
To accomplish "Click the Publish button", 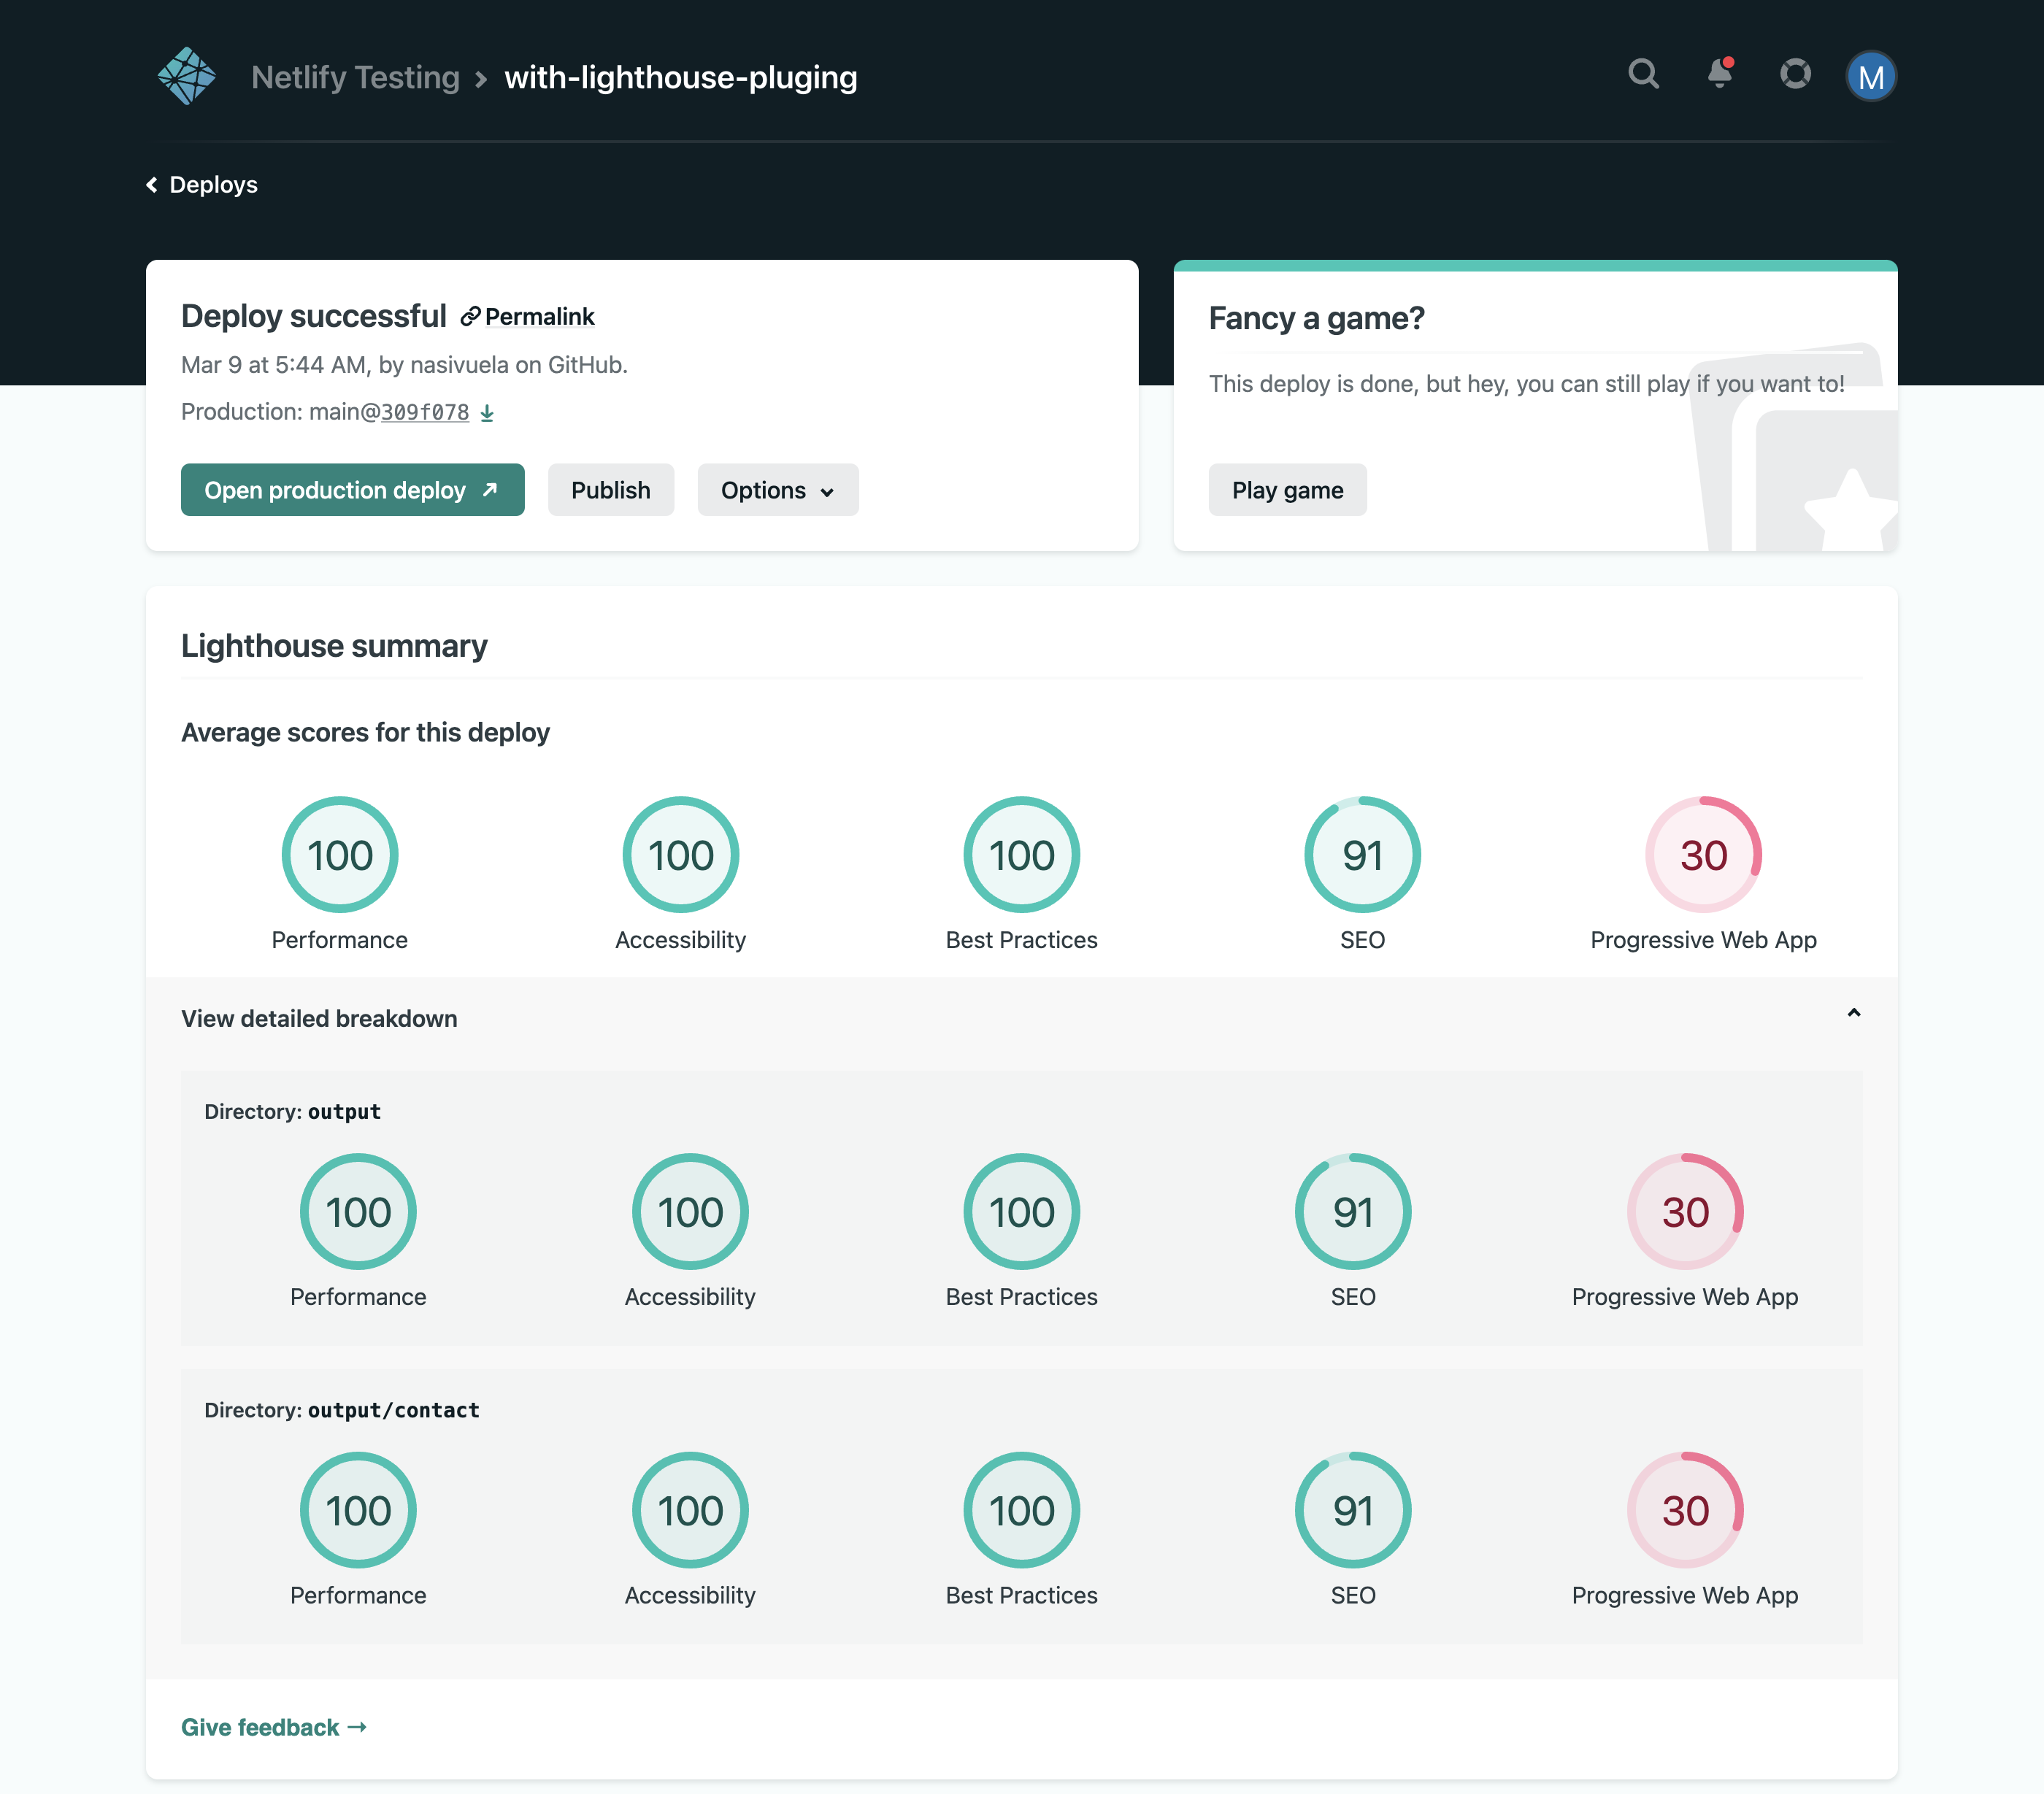I will 610,490.
